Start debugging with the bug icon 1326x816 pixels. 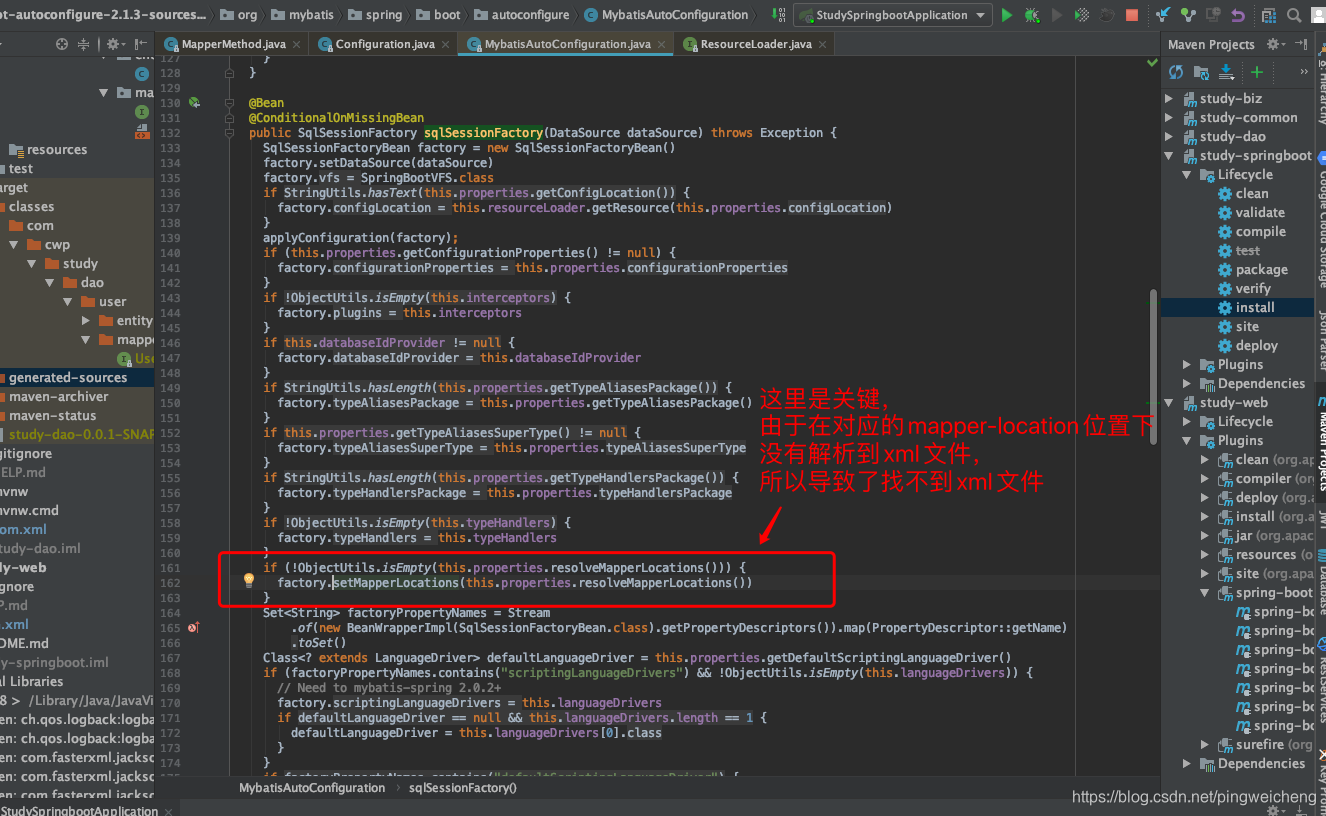point(1031,15)
